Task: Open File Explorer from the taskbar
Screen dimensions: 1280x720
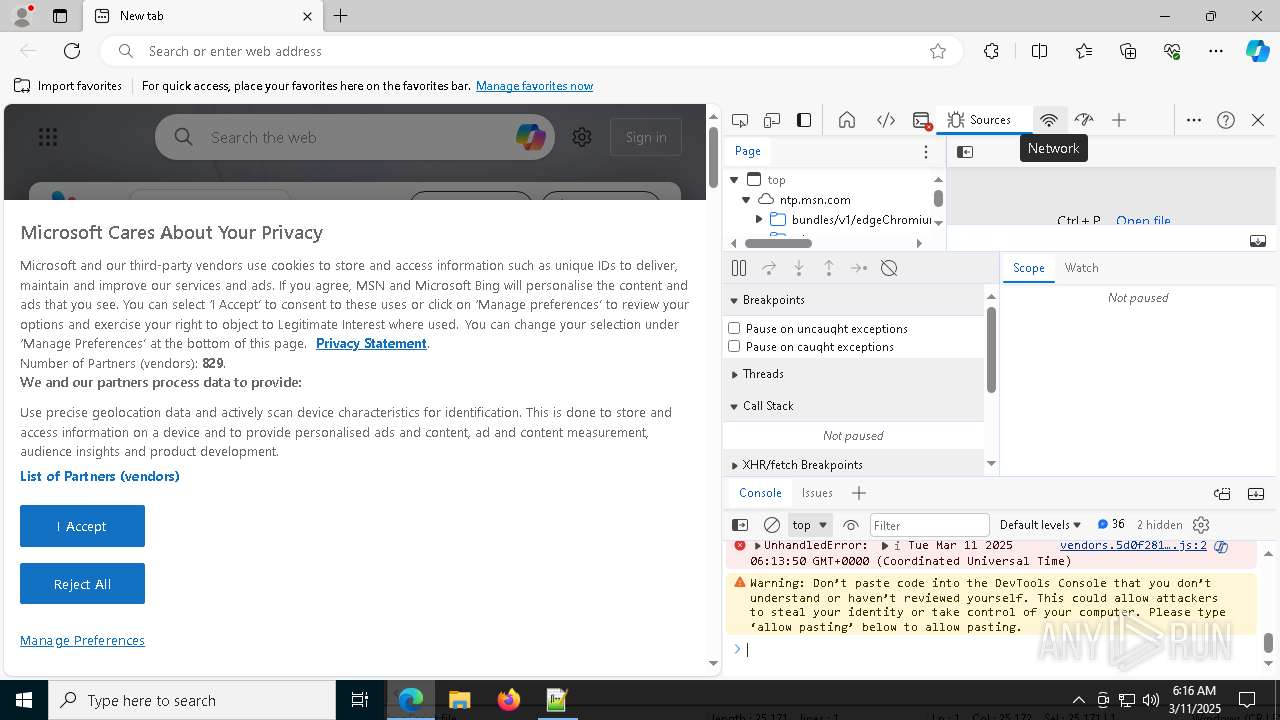Action: click(459, 700)
